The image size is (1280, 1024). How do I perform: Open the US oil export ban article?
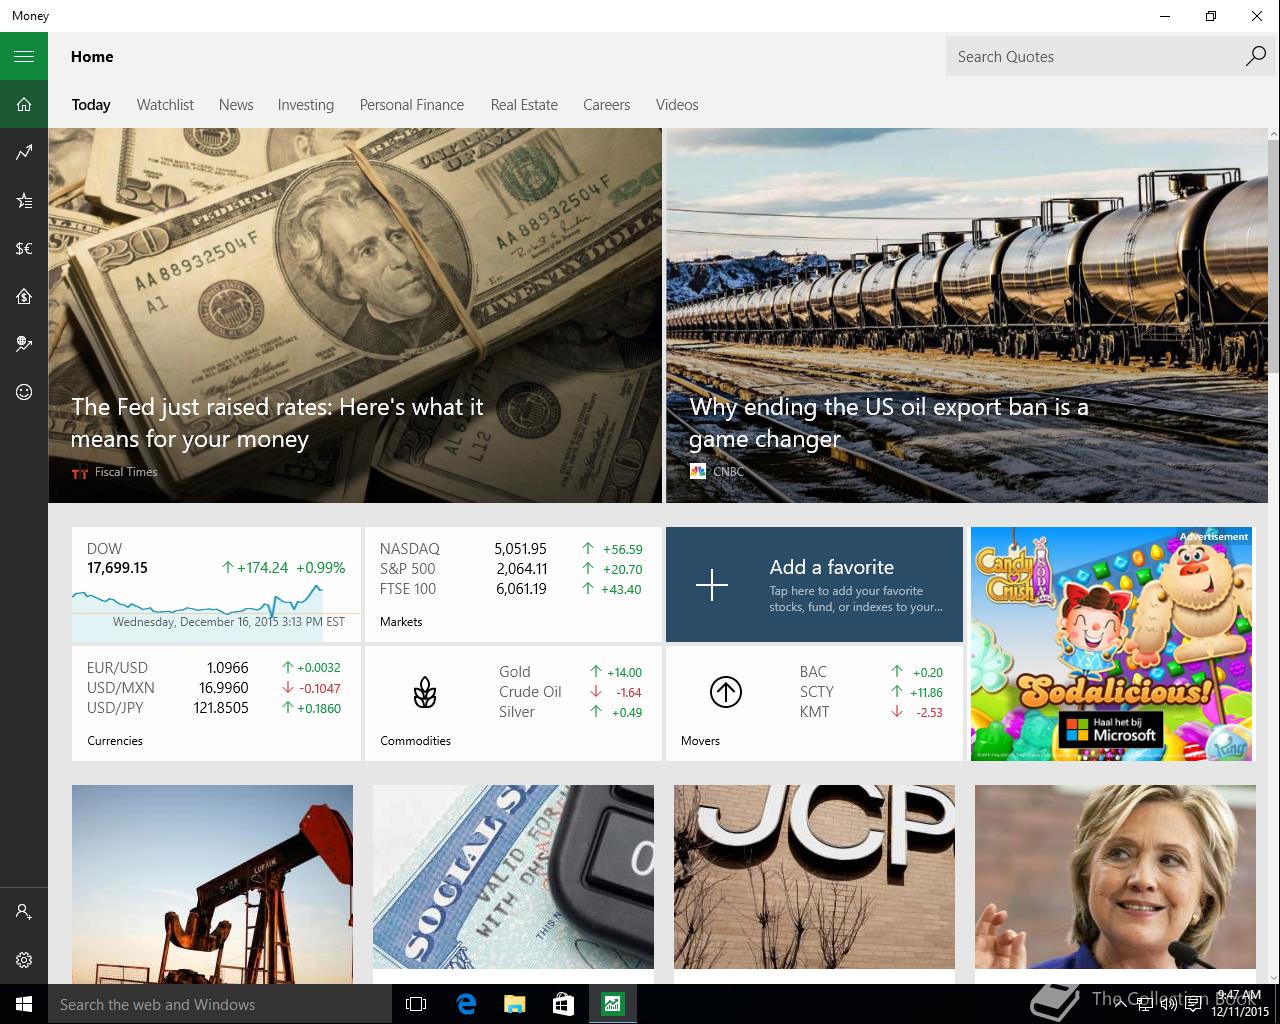[967, 315]
